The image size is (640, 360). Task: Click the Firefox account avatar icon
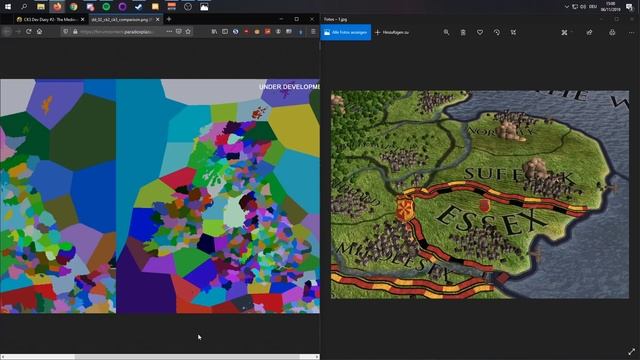click(278, 31)
